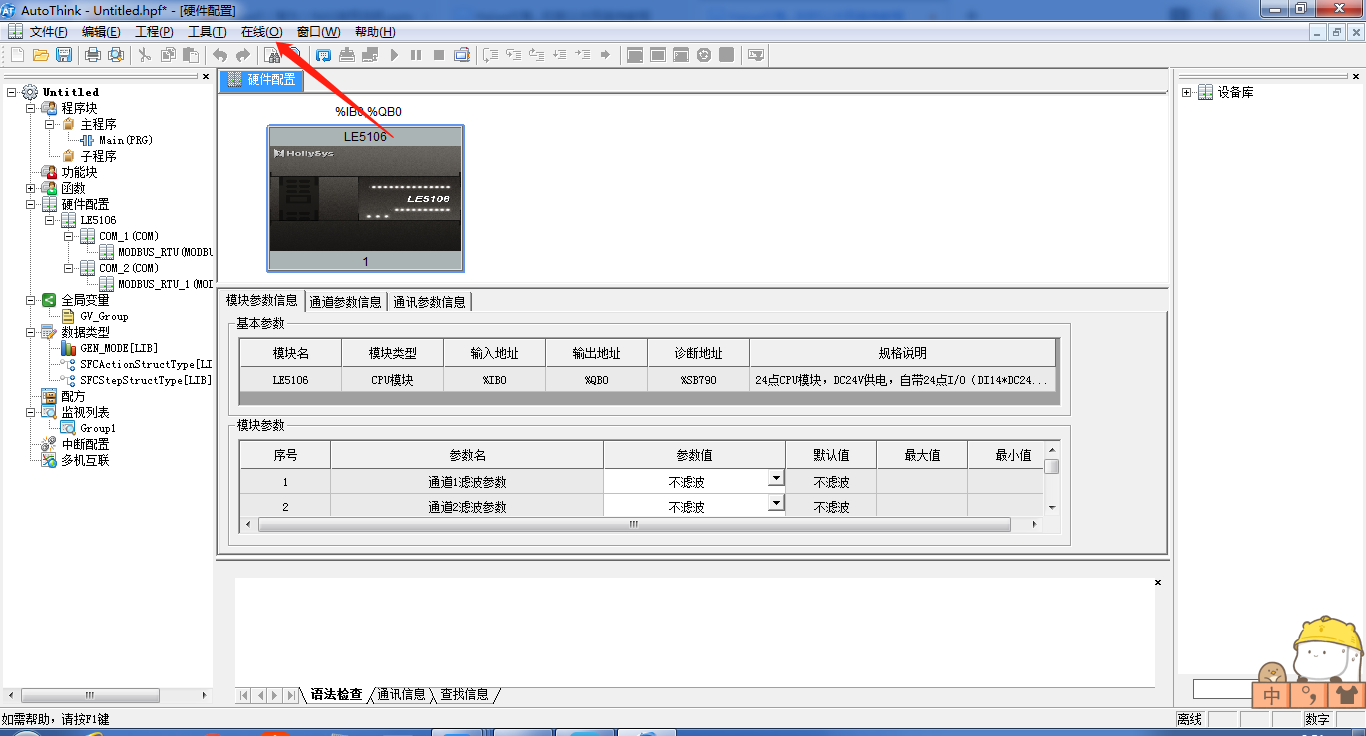
Task: Expand the 设备库 device library node
Action: 1187,92
